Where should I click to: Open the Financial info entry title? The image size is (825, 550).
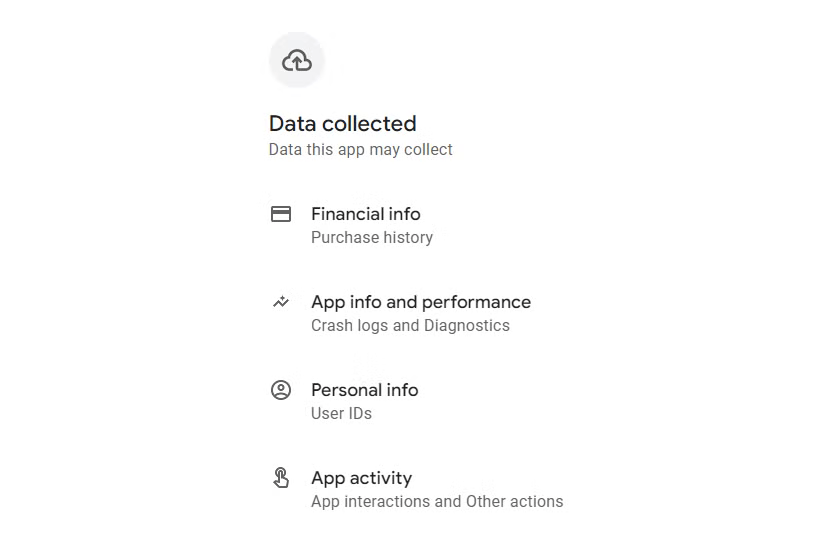(x=365, y=214)
